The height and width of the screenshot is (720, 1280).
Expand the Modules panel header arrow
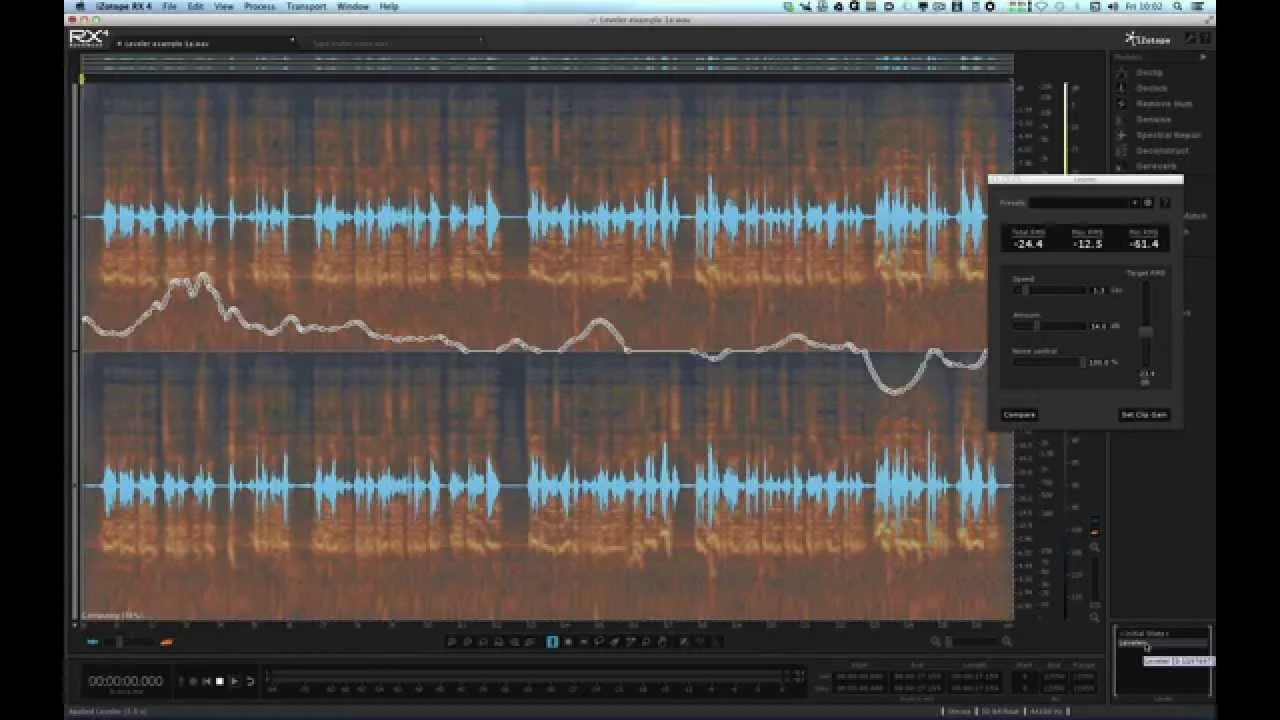click(x=1203, y=57)
